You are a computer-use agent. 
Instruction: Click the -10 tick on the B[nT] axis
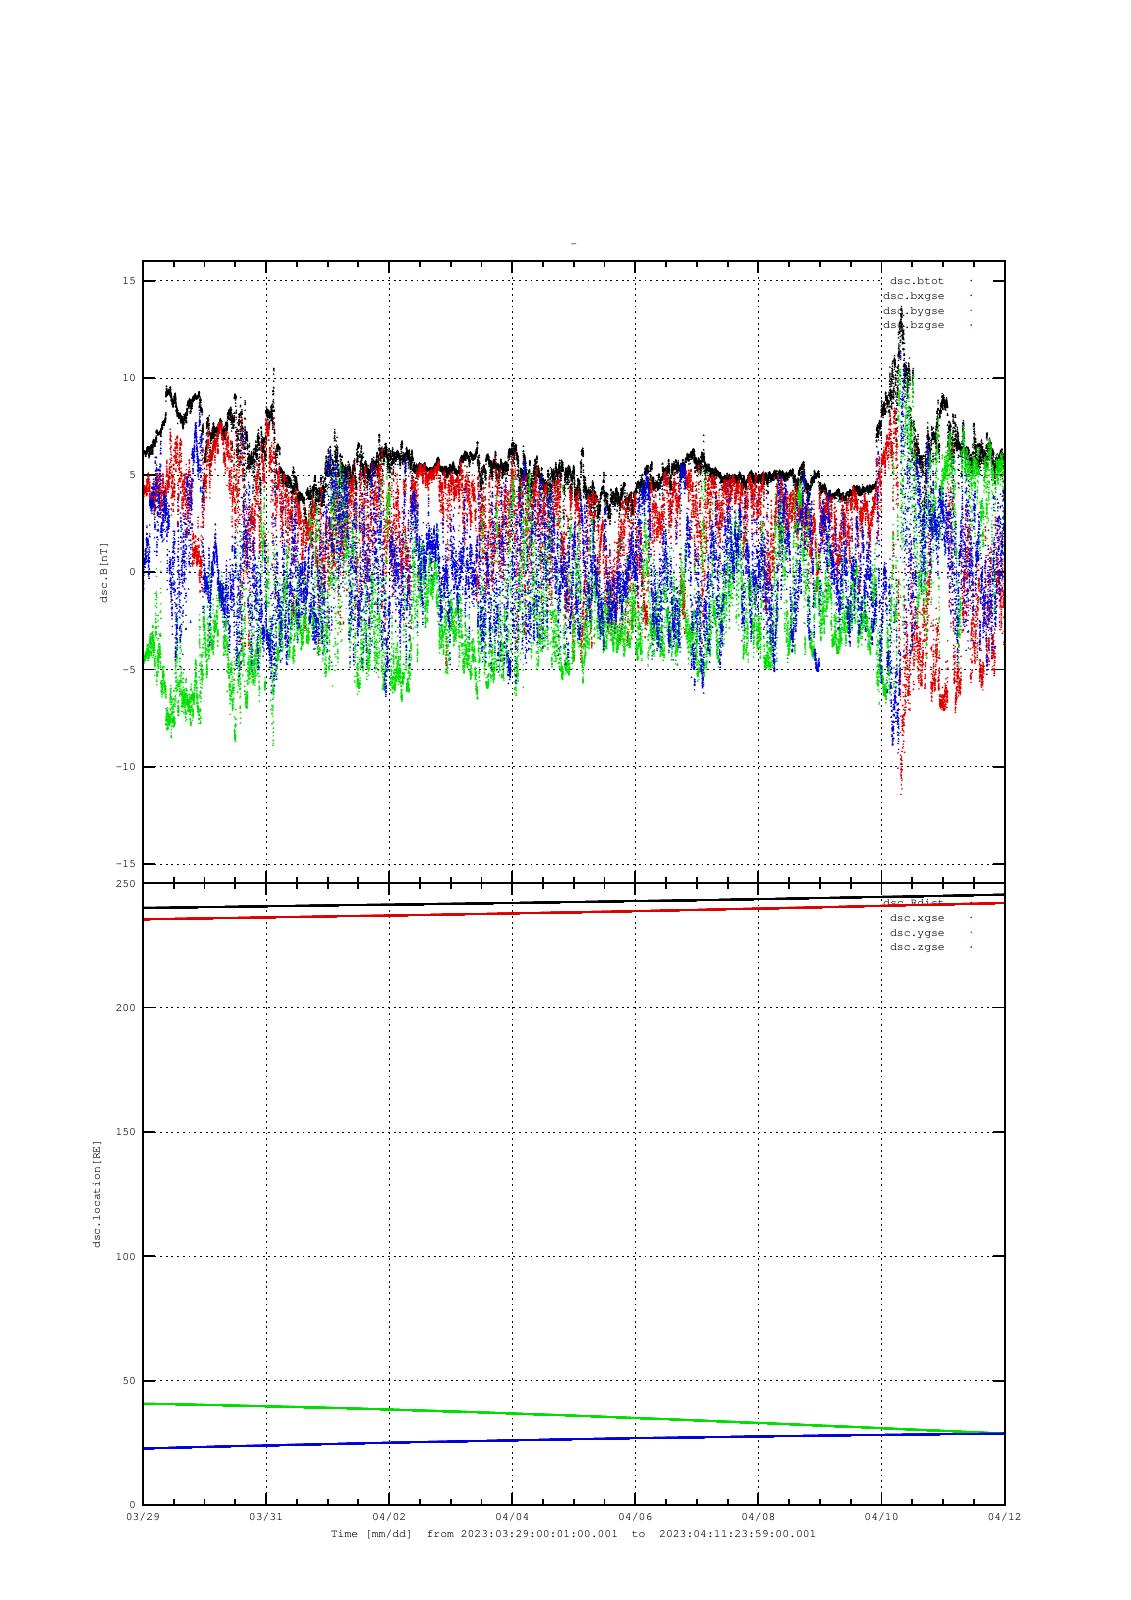(125, 767)
